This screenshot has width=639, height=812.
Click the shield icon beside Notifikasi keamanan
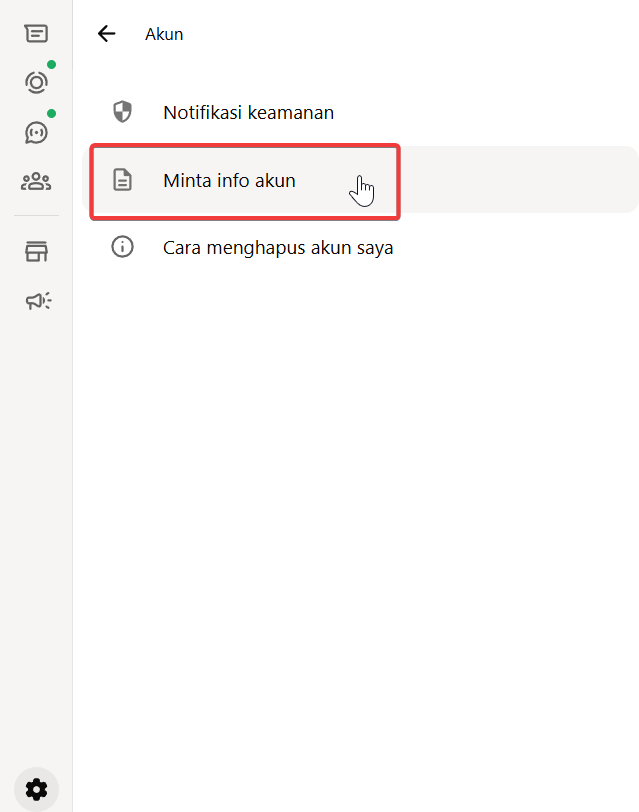(x=122, y=112)
